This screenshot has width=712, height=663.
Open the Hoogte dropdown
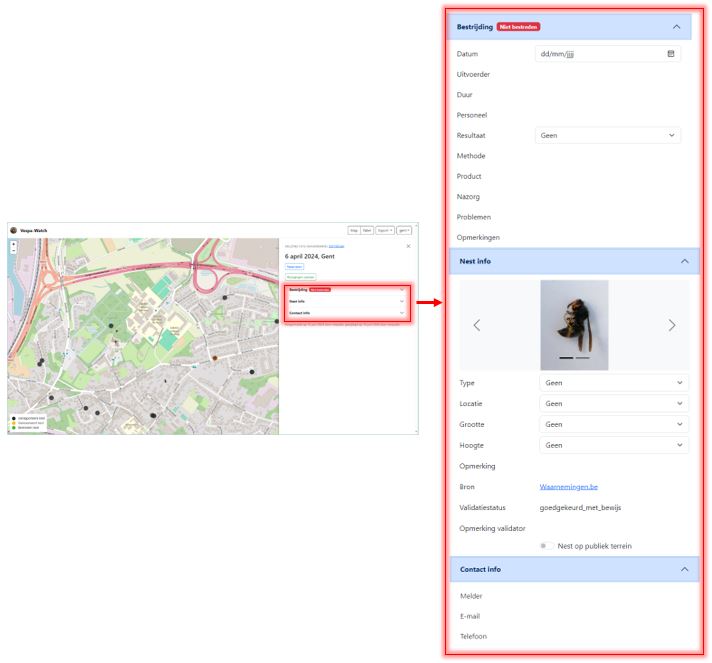[613, 445]
